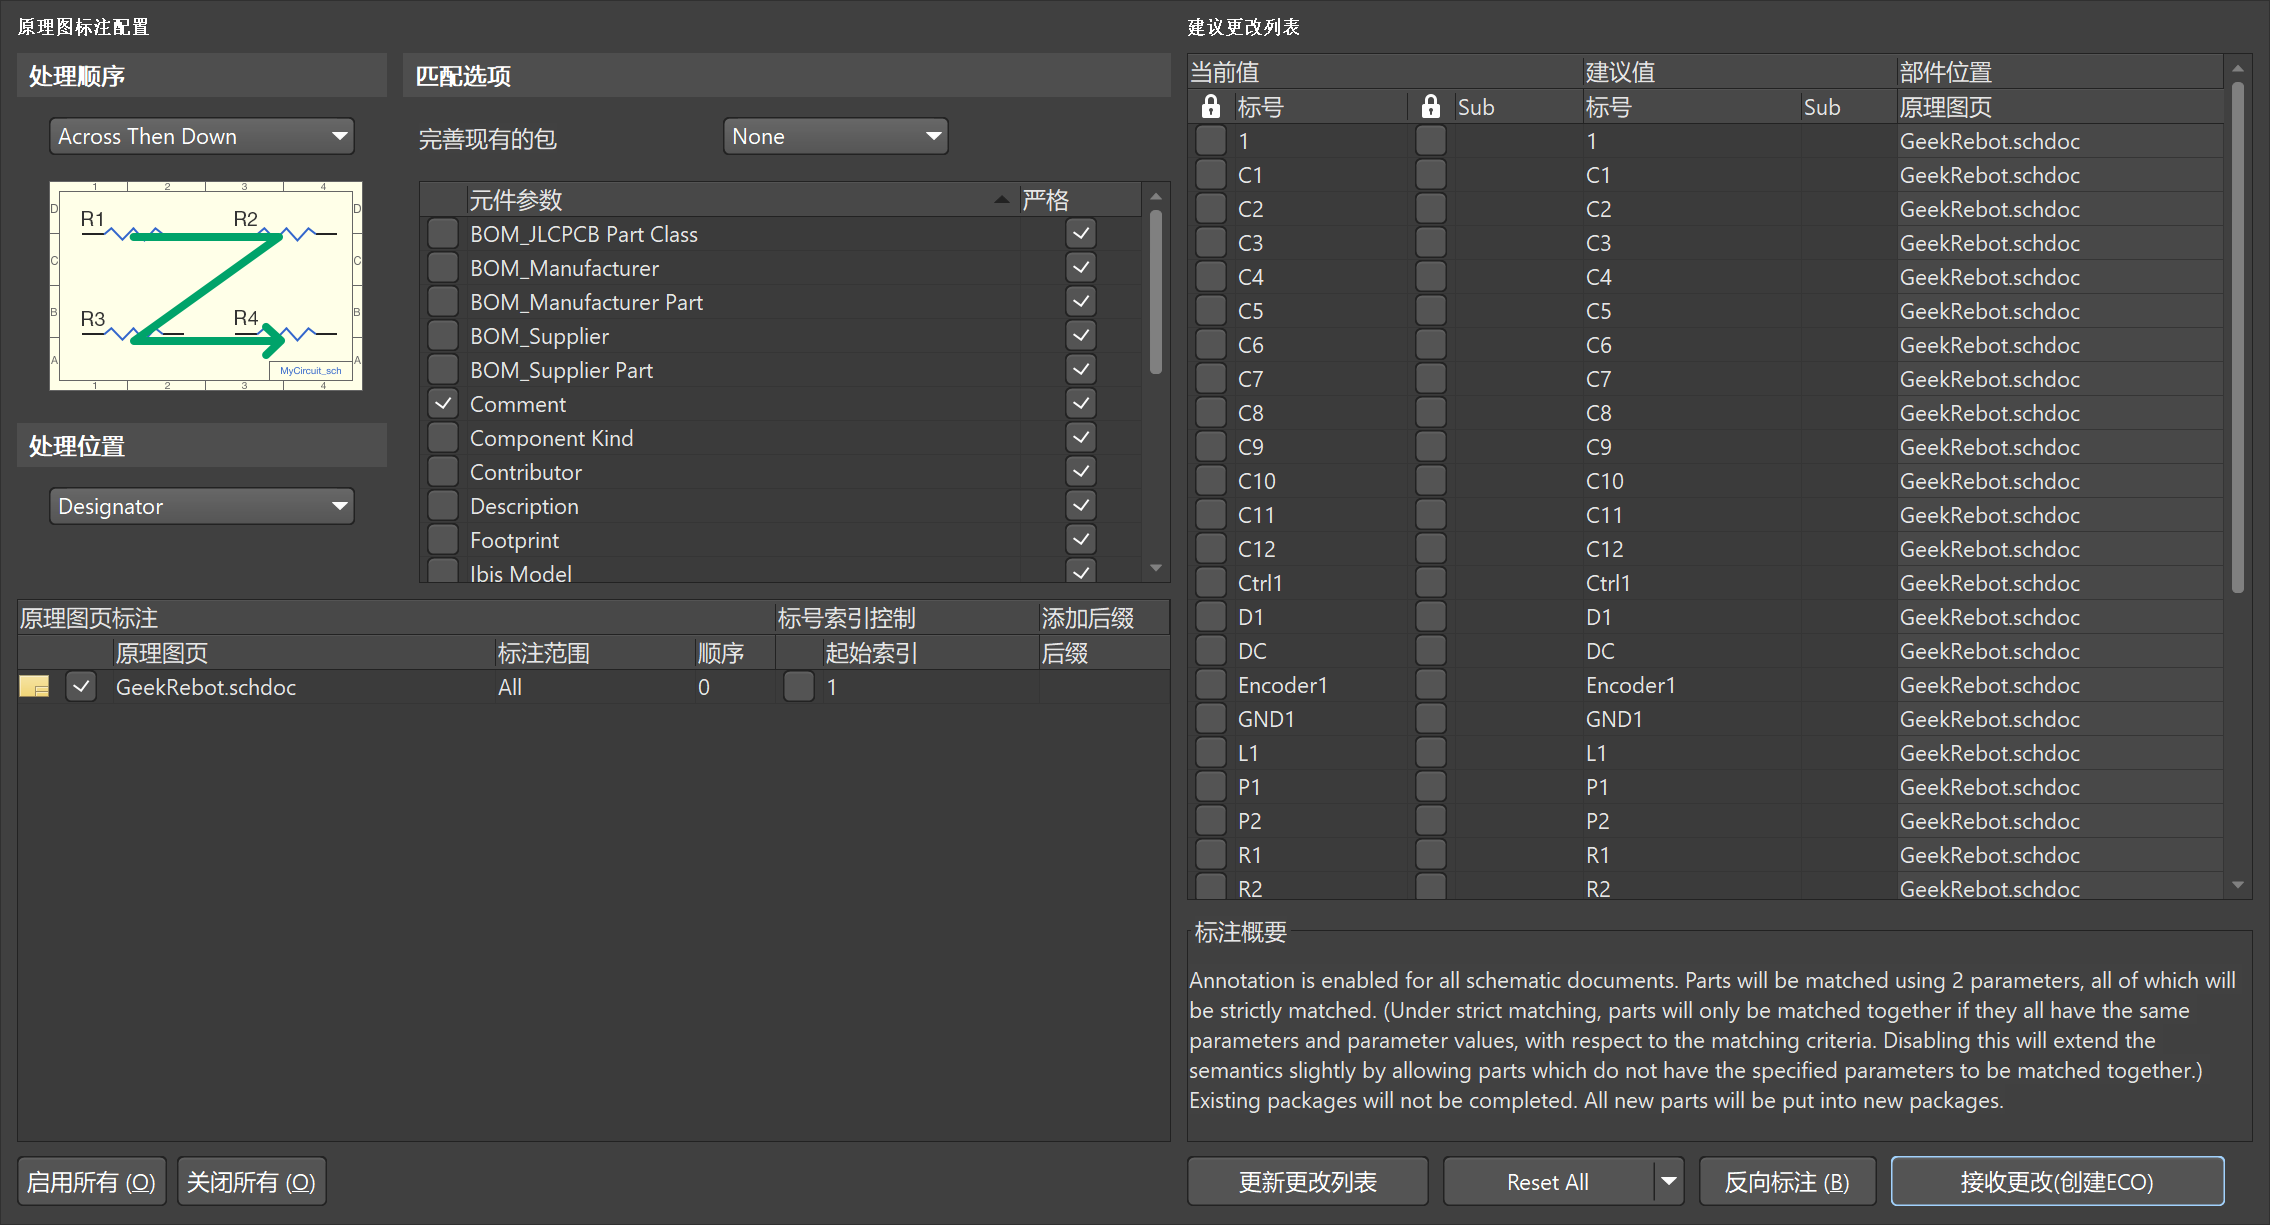Click the Sub lock icon in header
The image size is (2270, 1225).
tap(1430, 107)
